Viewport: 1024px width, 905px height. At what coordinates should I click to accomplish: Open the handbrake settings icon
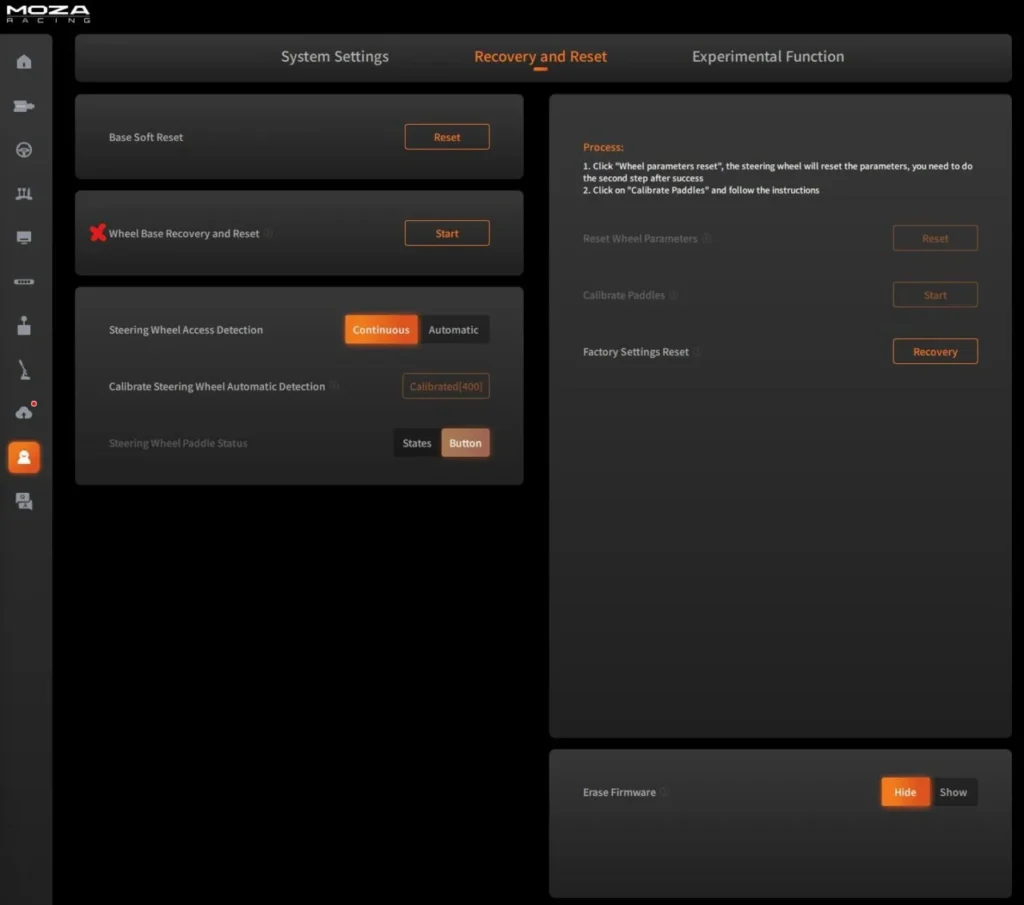click(24, 370)
